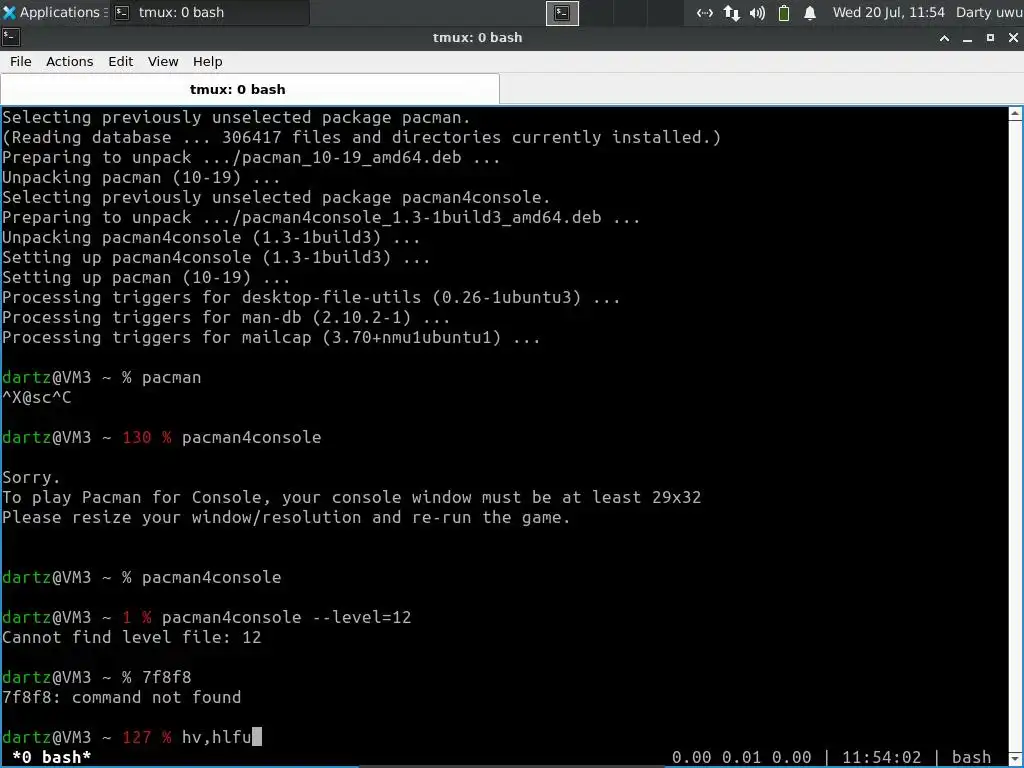Open the Edit menu

120,61
